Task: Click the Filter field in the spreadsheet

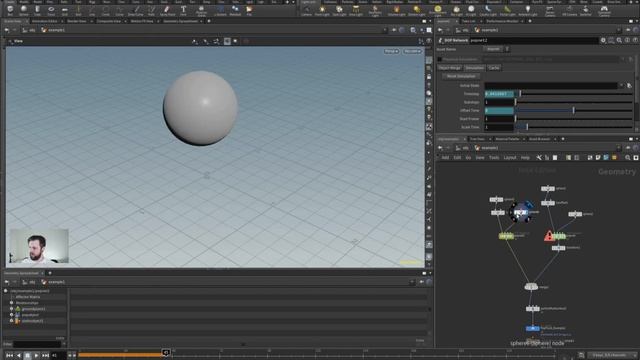Action: tap(37, 344)
